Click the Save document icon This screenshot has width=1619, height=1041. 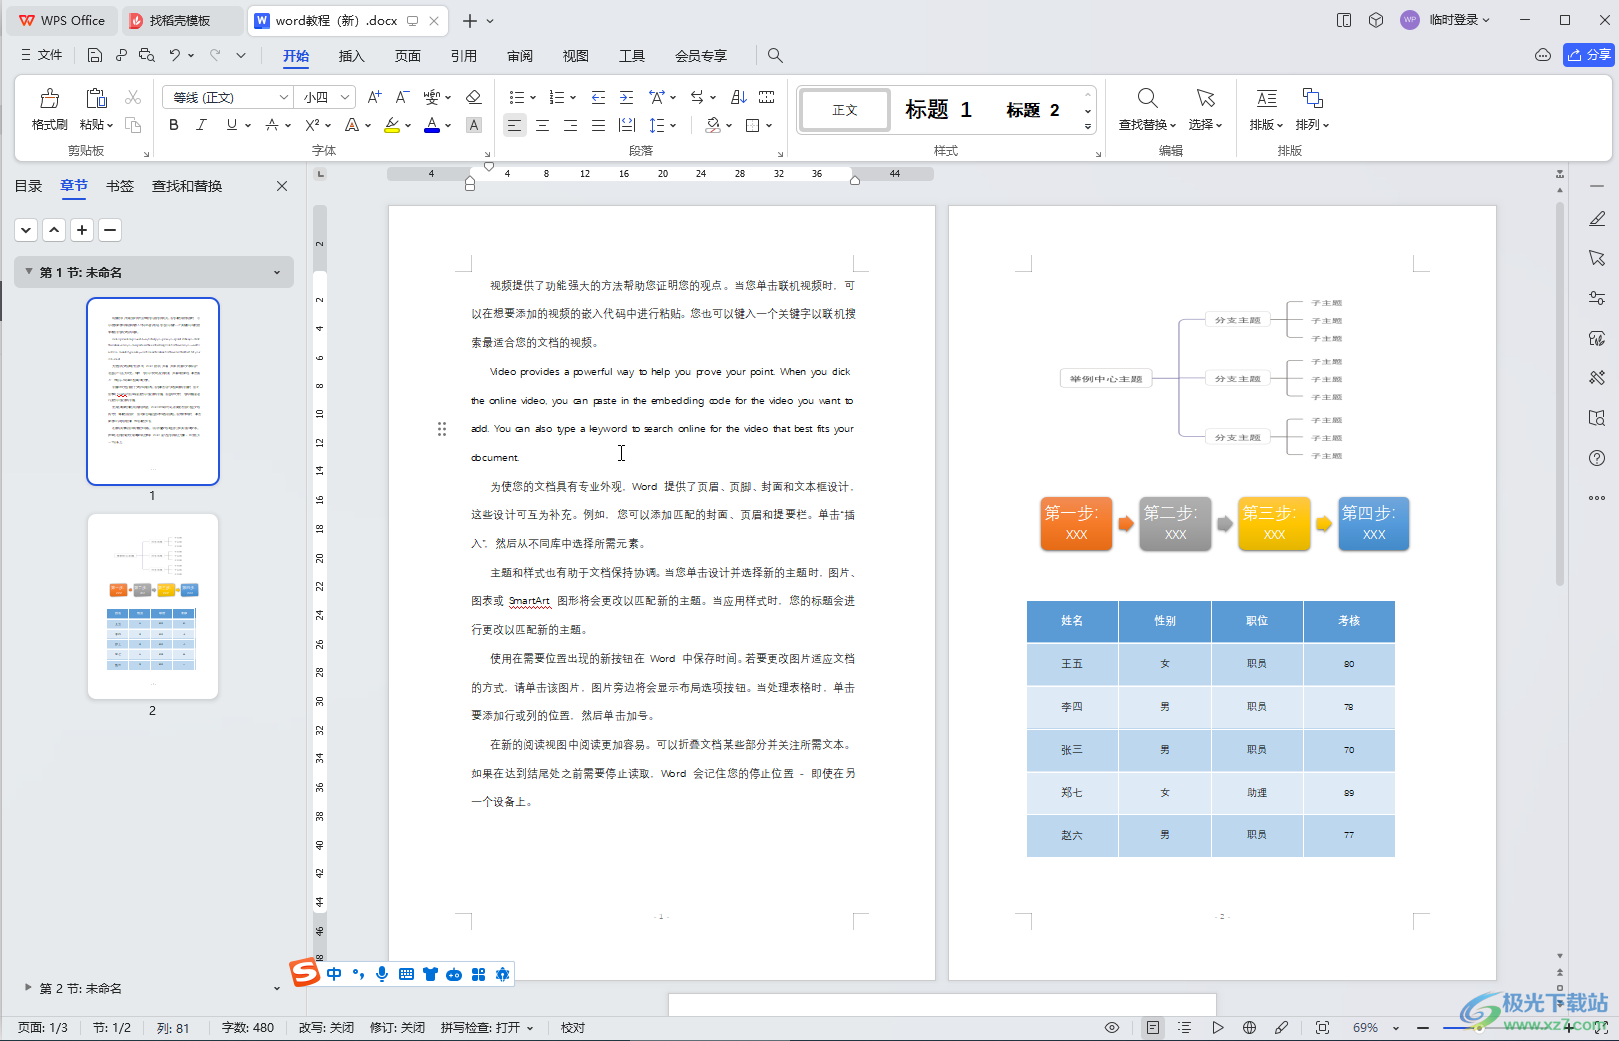(95, 55)
